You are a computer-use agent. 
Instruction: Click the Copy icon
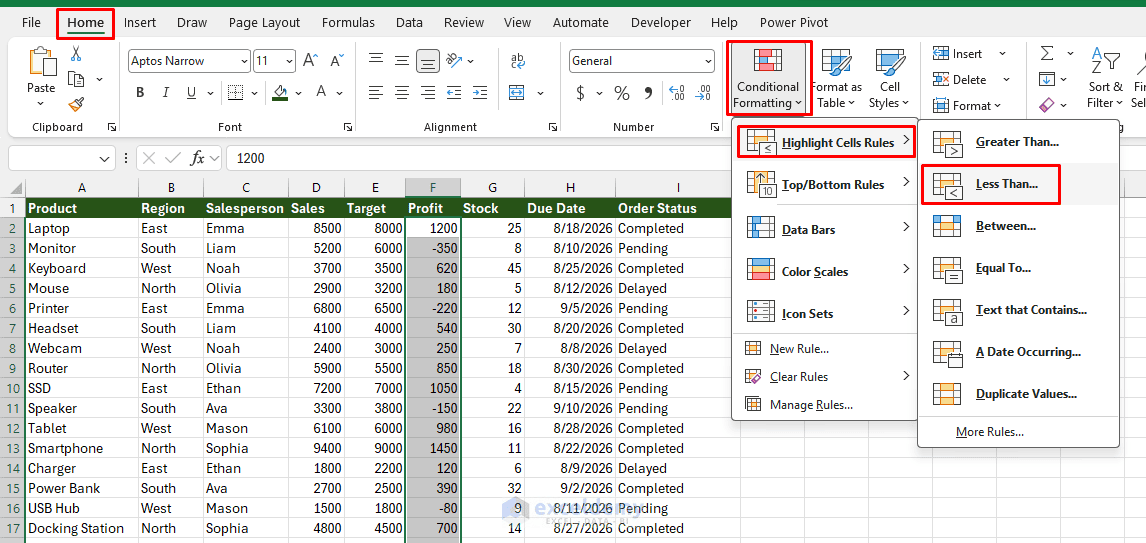pyautogui.click(x=76, y=79)
